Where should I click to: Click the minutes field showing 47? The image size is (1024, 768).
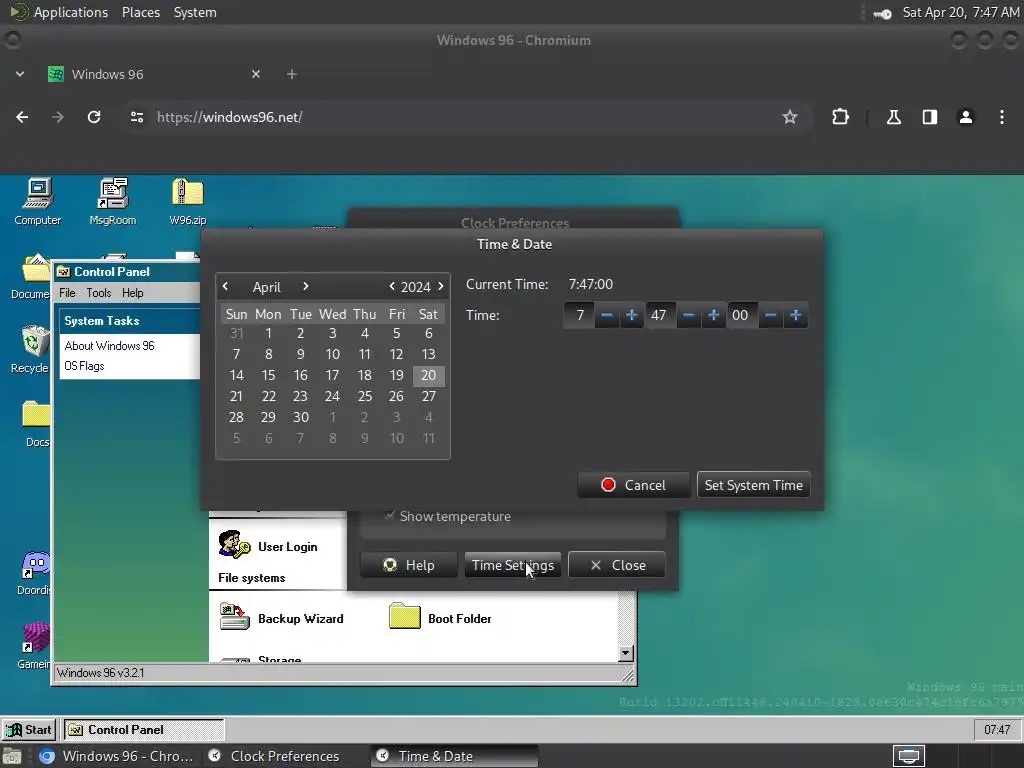pos(659,315)
